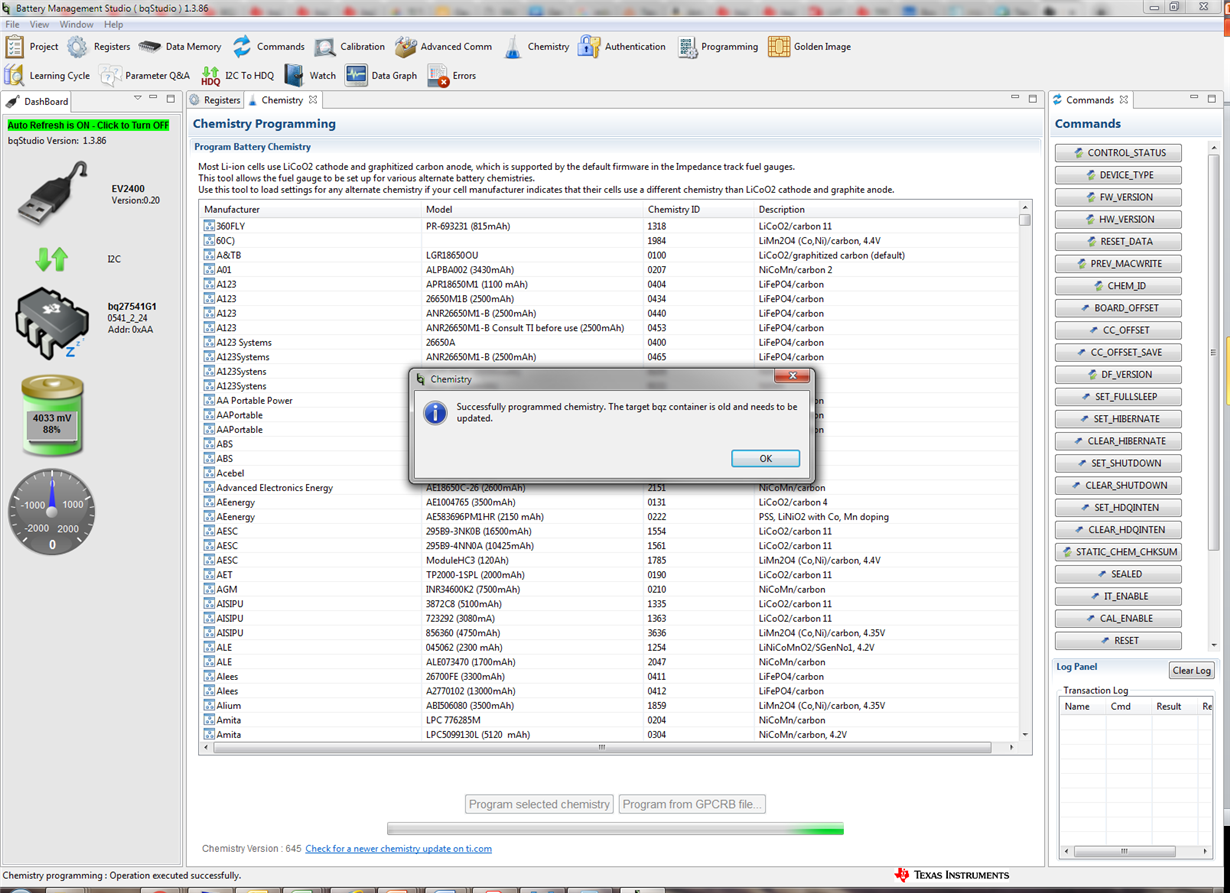Click I2C green arrows communication icon
The height and width of the screenshot is (893, 1230).
52,259
